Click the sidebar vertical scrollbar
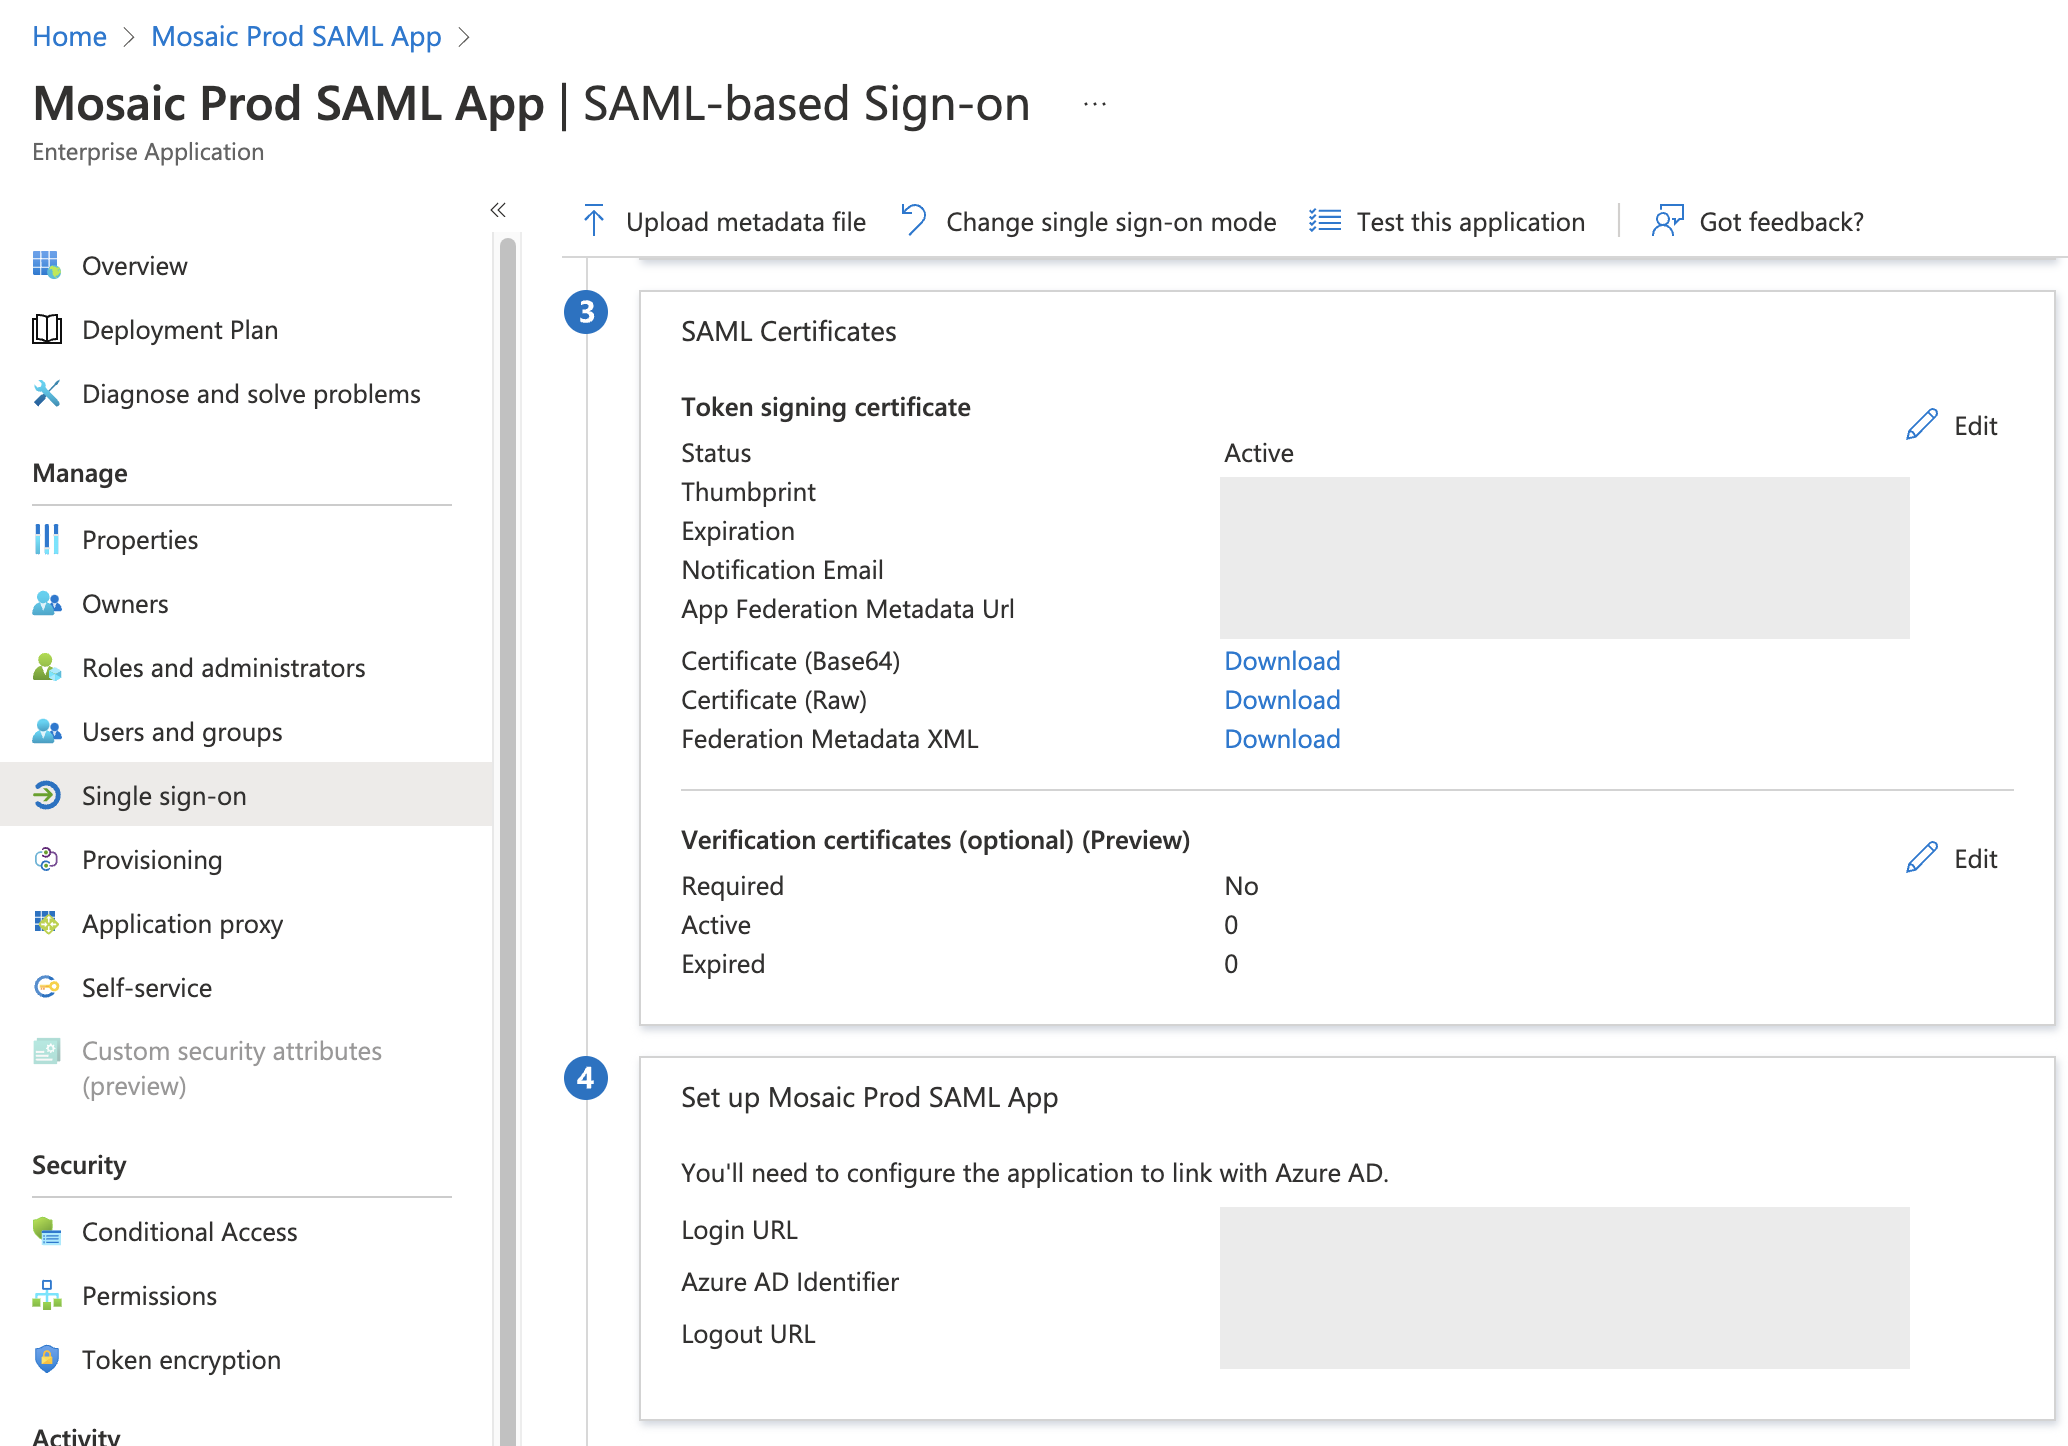Viewport: 2068px width, 1446px height. click(x=508, y=800)
